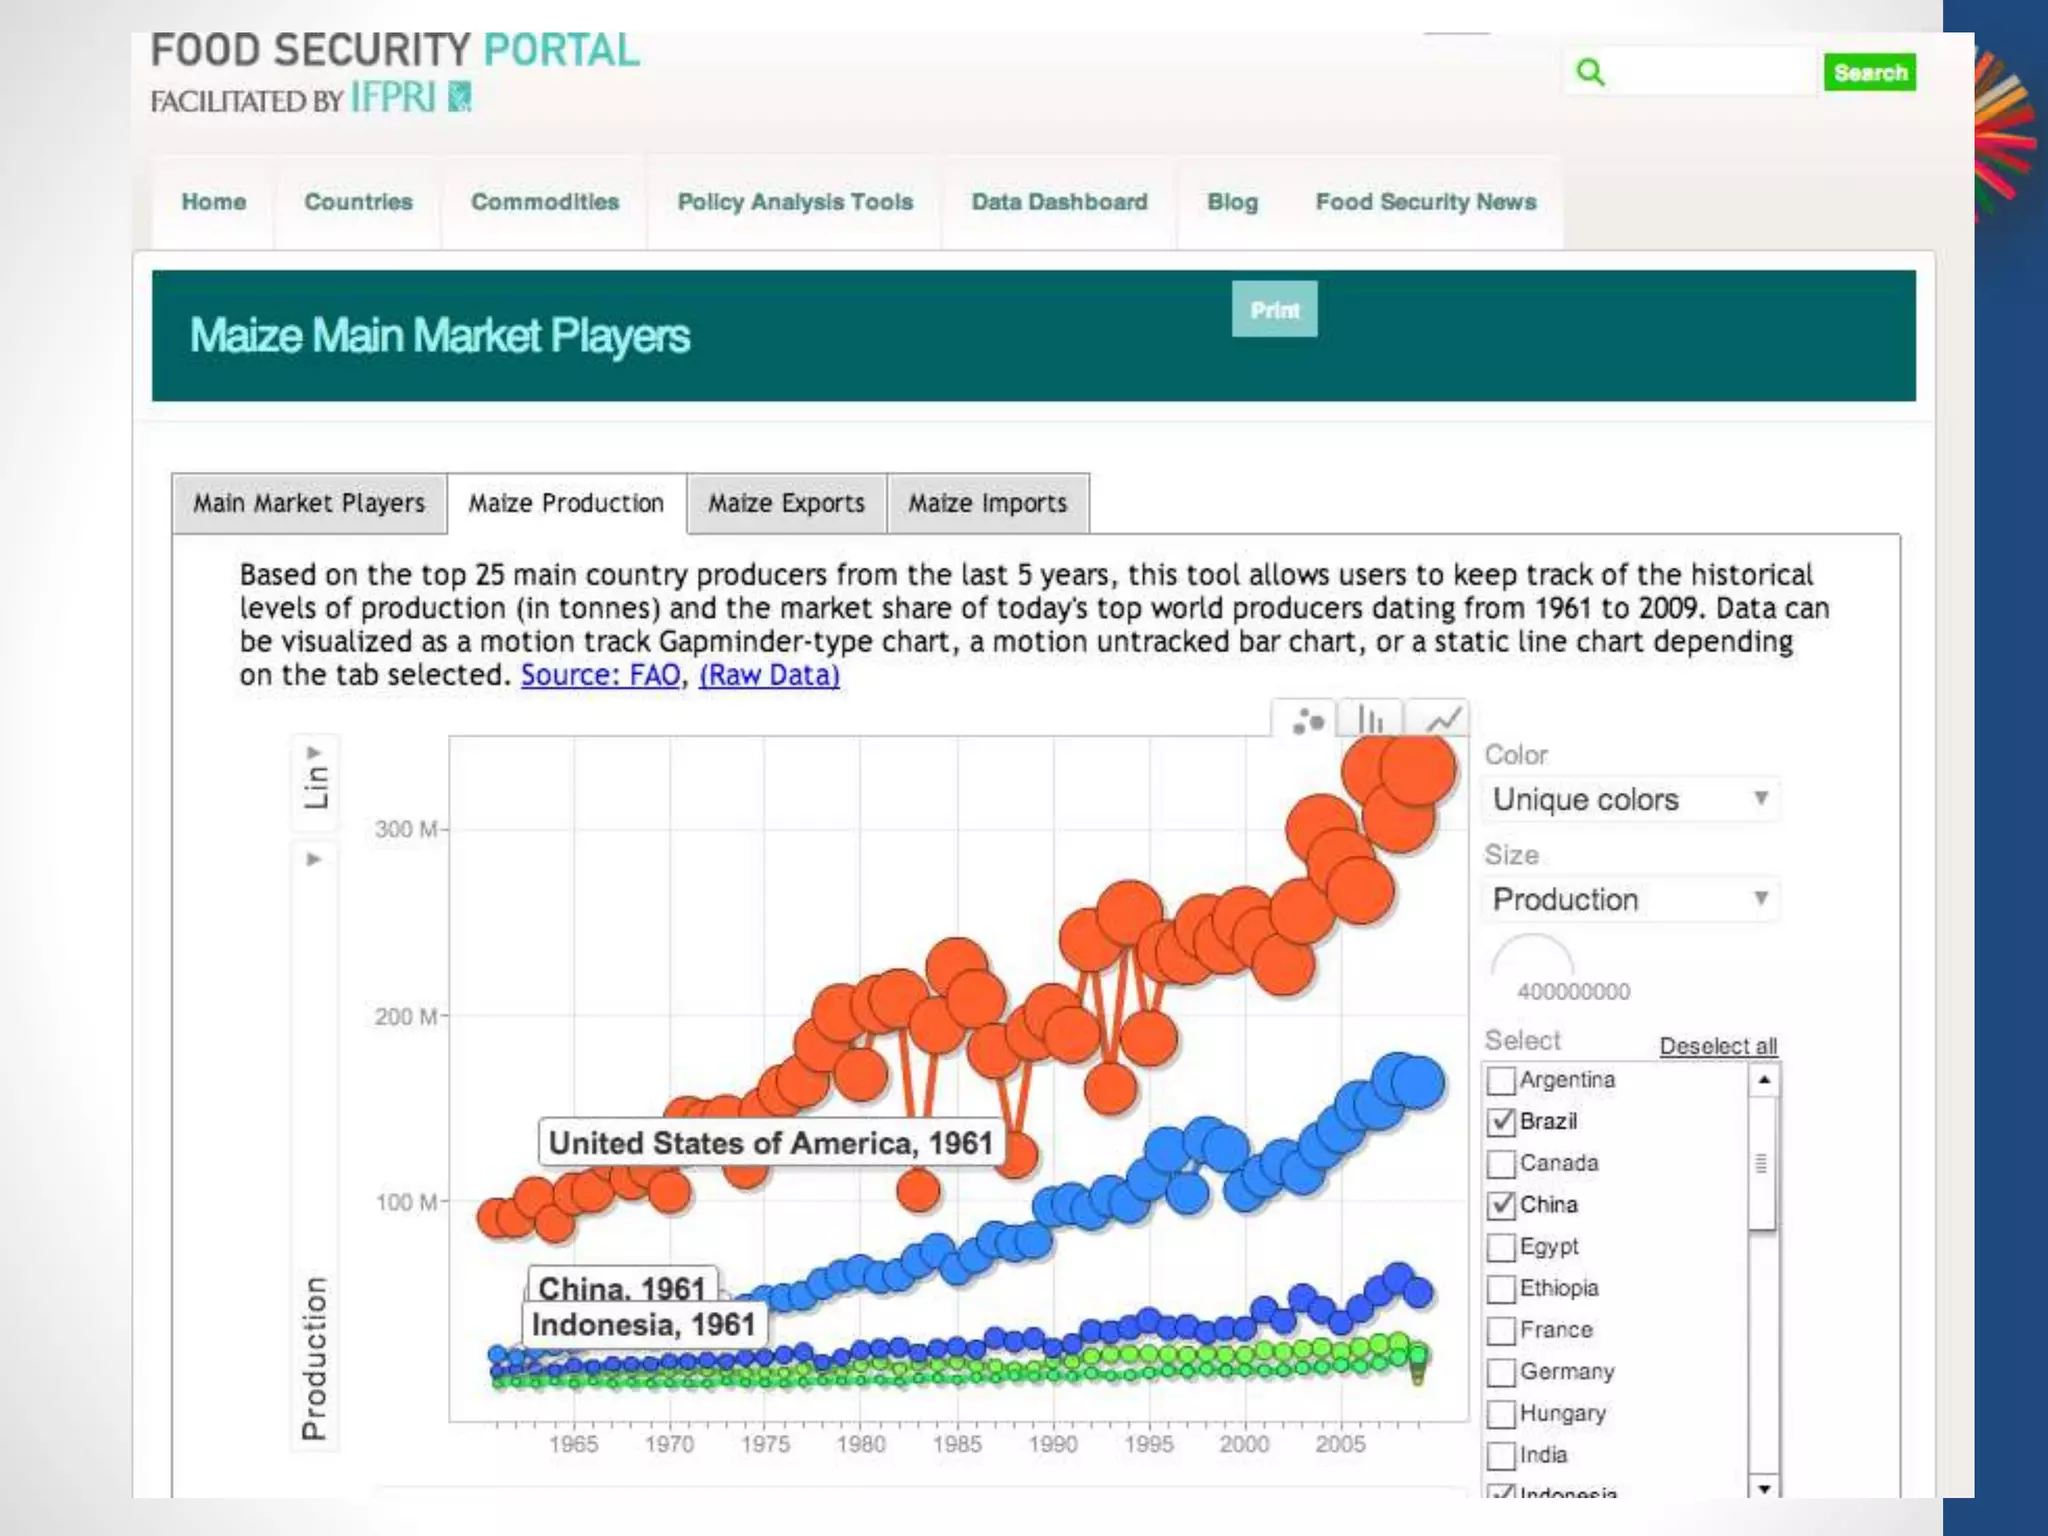The image size is (2048, 1536).
Task: Switch to line chart view icon
Action: click(x=1443, y=720)
